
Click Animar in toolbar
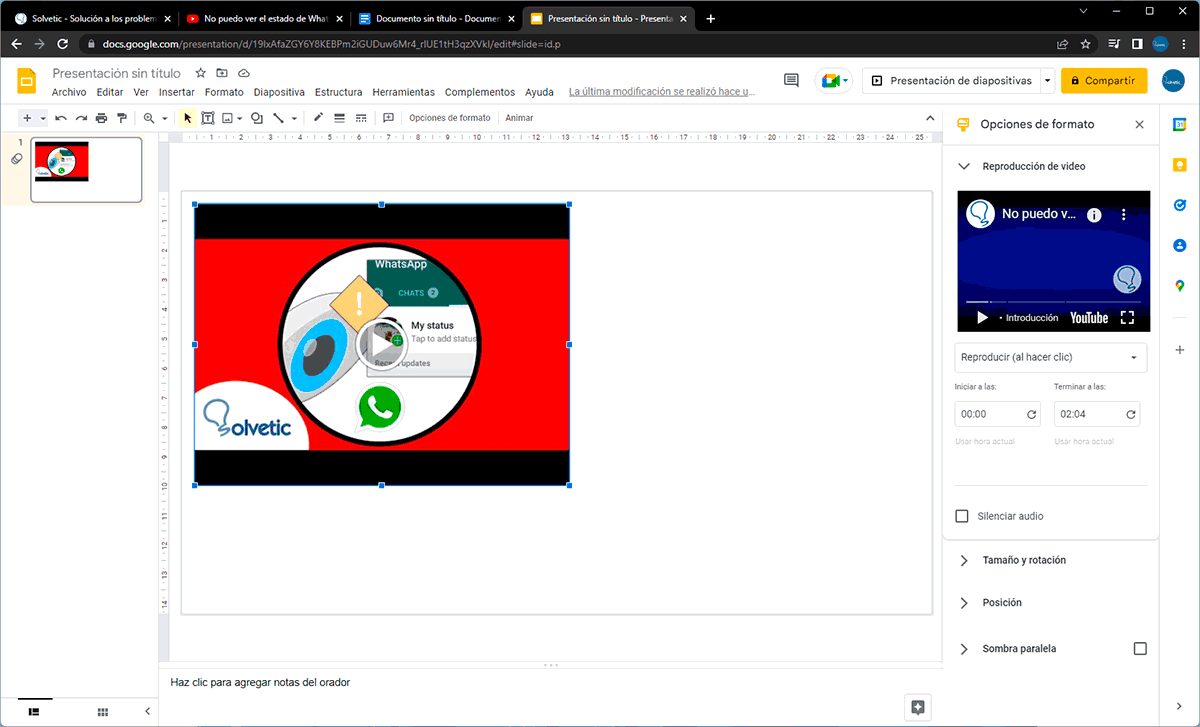(519, 118)
